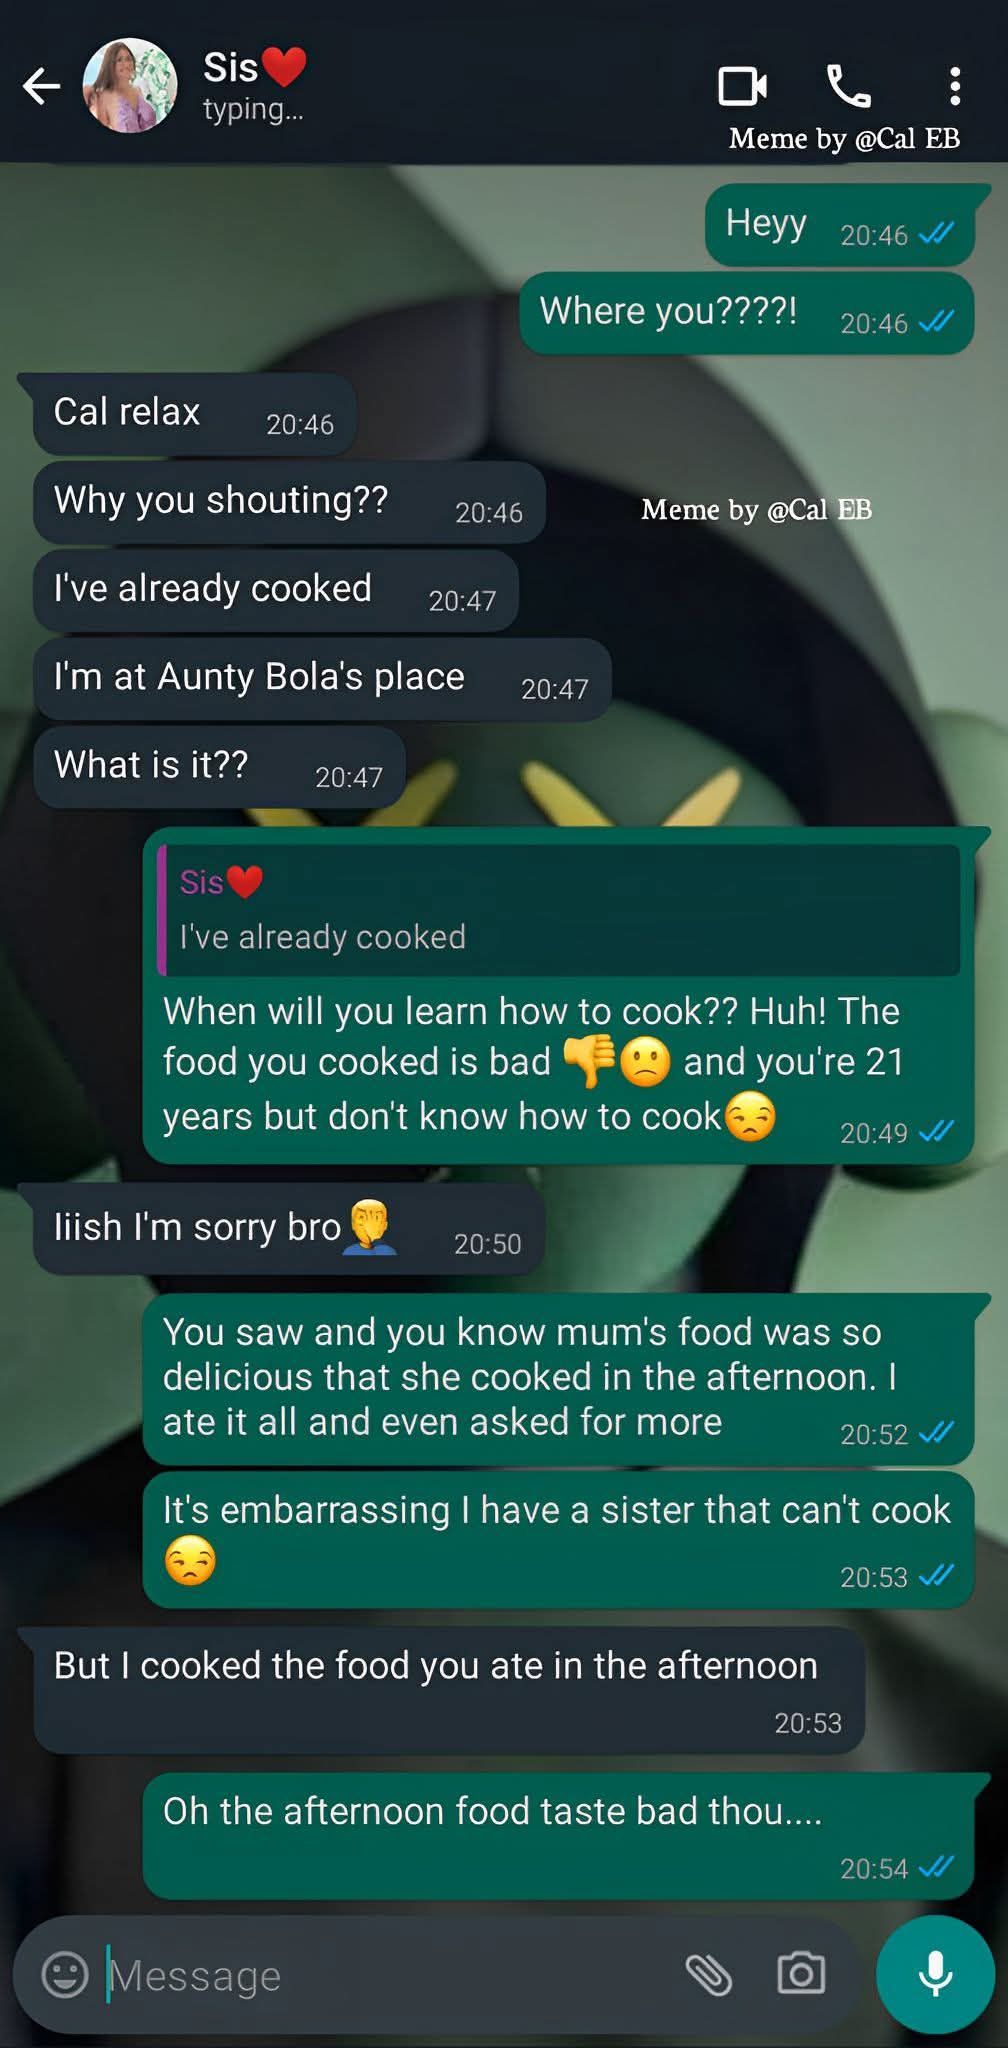The width and height of the screenshot is (1008, 2048).
Task: Open the camera from message bar
Action: coord(801,1975)
